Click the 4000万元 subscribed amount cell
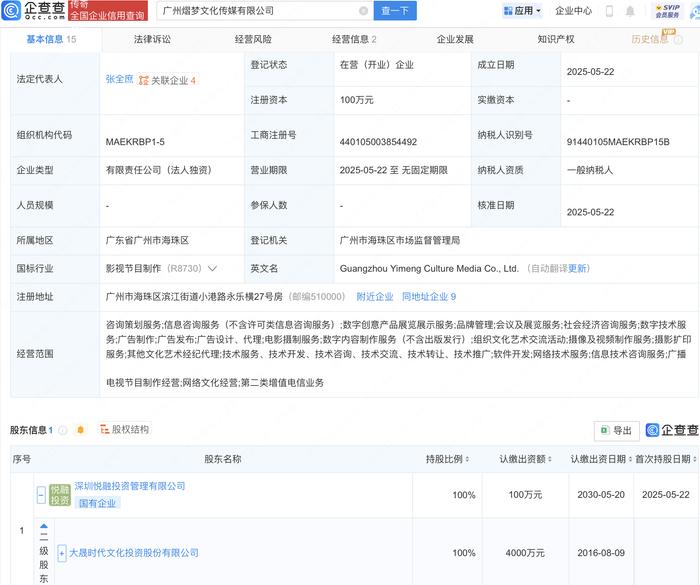Viewport: 700px width, 585px height. coord(525,553)
